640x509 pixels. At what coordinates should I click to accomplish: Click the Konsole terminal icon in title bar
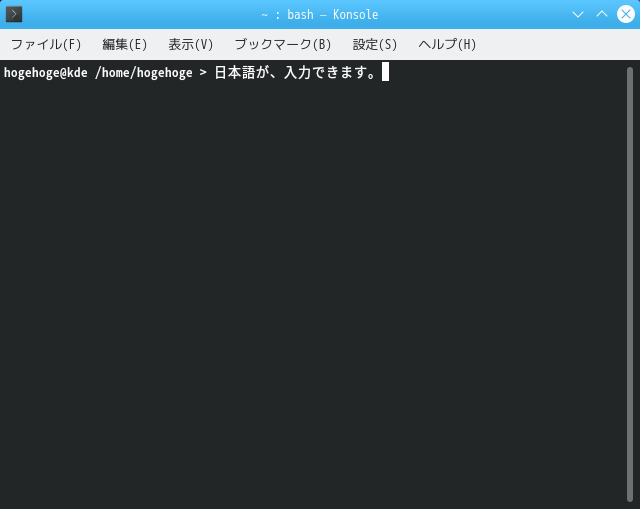(x=14, y=14)
